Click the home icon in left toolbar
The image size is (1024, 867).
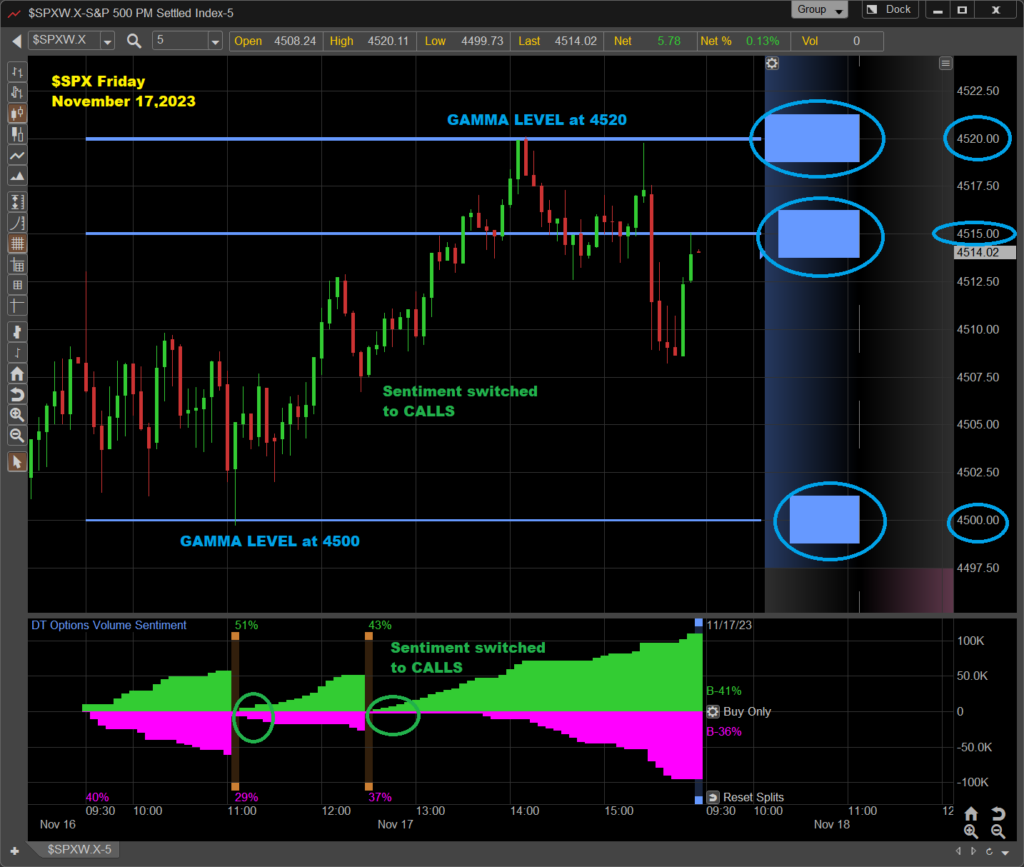(17, 372)
